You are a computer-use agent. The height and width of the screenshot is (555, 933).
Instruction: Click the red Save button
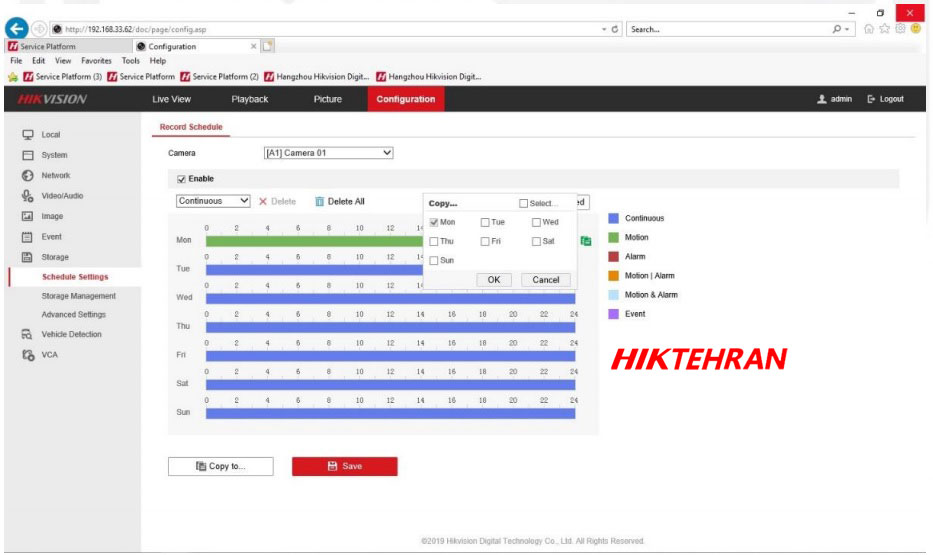(x=345, y=466)
